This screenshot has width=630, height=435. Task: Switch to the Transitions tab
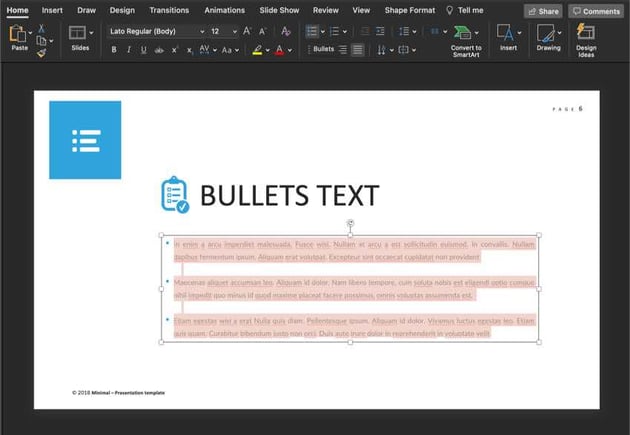point(168,10)
